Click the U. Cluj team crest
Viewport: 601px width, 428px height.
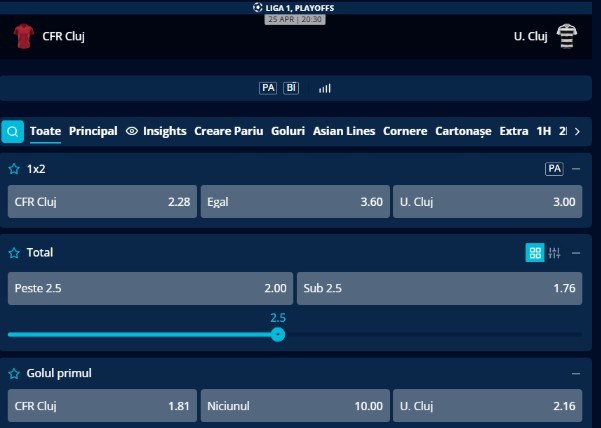tap(565, 37)
